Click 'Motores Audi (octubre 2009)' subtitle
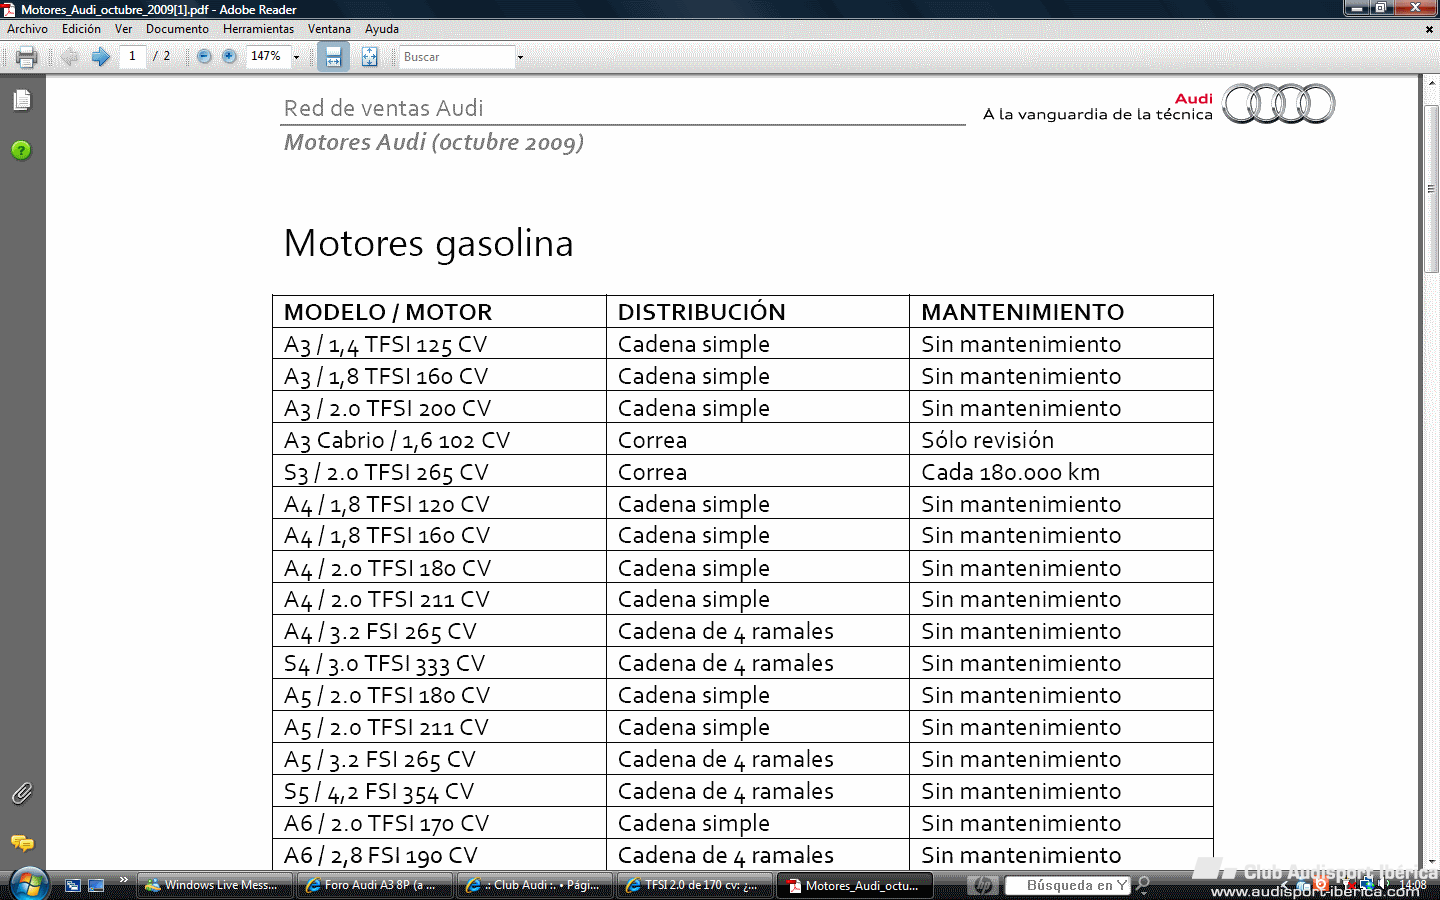Screen dimensions: 1440x900 click(x=434, y=142)
